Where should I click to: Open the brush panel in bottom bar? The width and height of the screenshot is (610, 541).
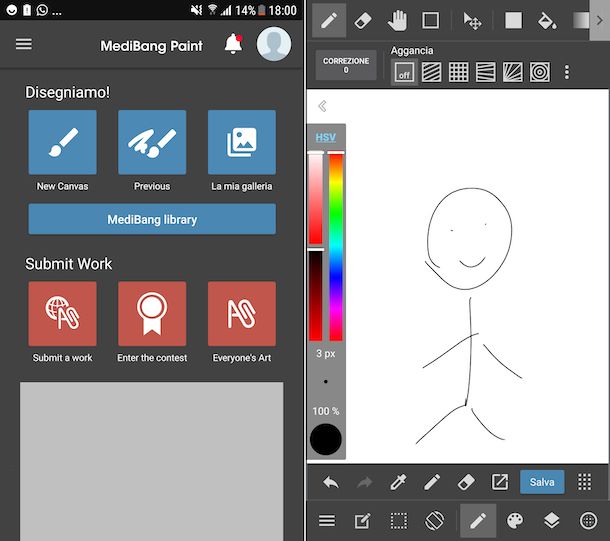tap(478, 521)
